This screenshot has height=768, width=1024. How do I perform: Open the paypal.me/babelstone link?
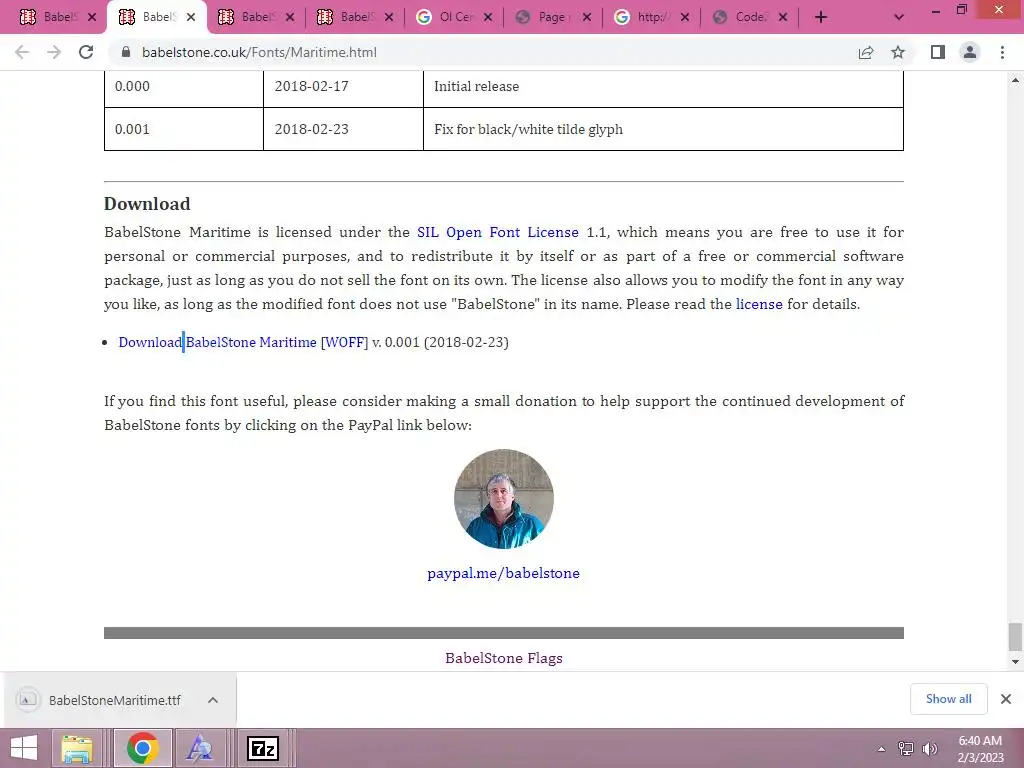click(x=504, y=573)
